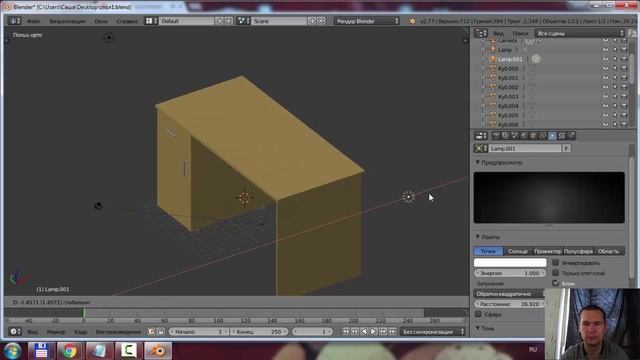The width and height of the screenshot is (640, 360).
Task: Open the Файл menu
Action: pos(34,21)
